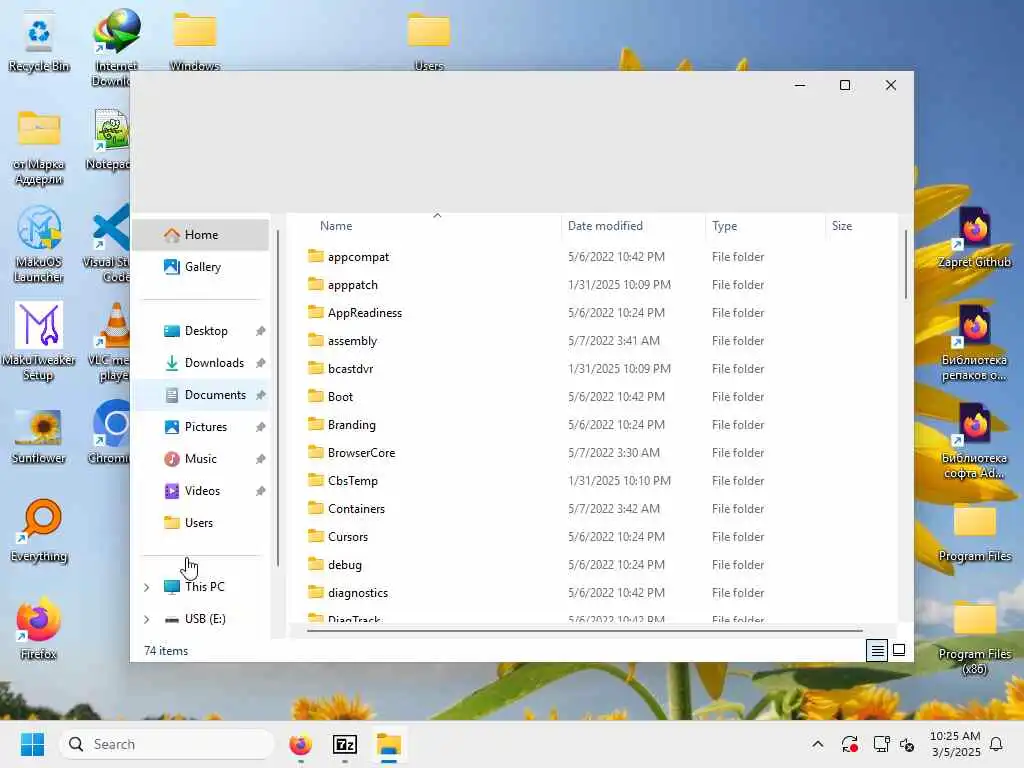Go to Documents in the navigation pane
Screen dimensions: 1024x768
click(200, 395)
